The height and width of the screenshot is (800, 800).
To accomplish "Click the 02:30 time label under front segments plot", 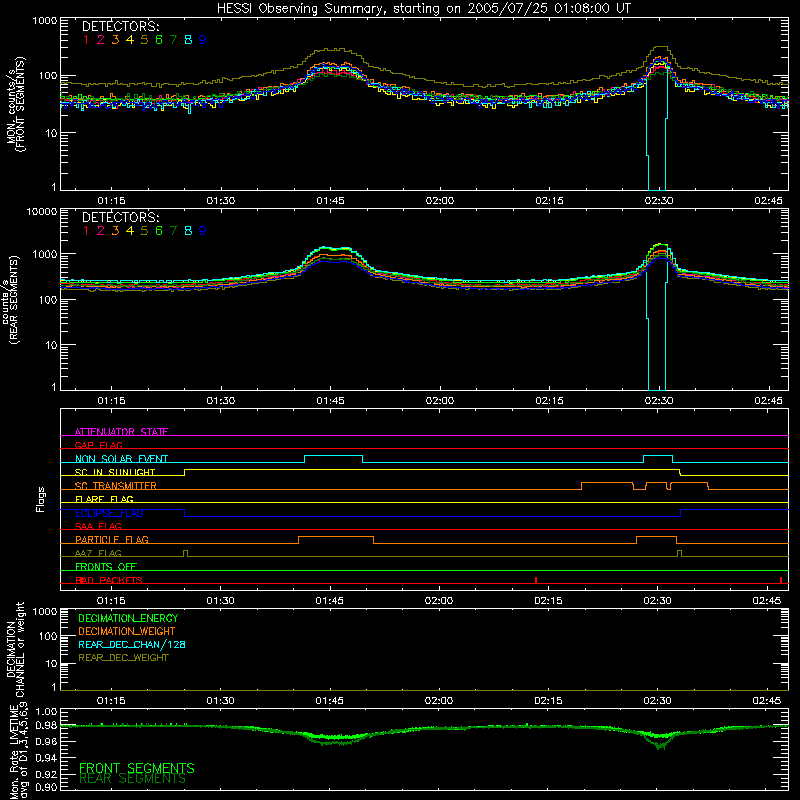I will pyautogui.click(x=659, y=201).
